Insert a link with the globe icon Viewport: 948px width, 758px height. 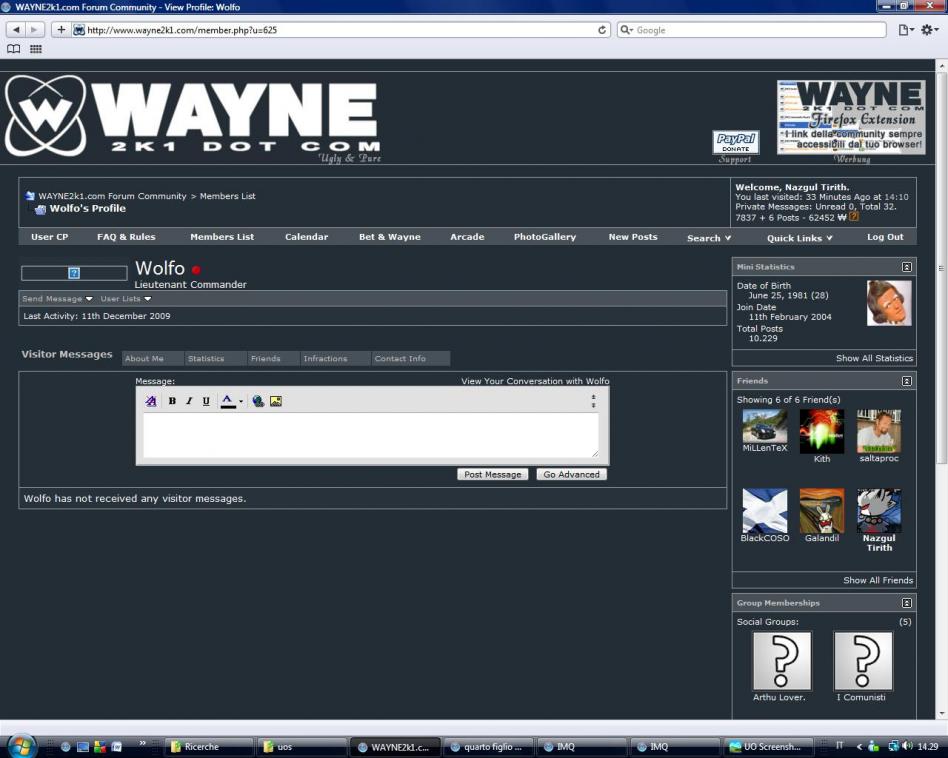pos(258,401)
